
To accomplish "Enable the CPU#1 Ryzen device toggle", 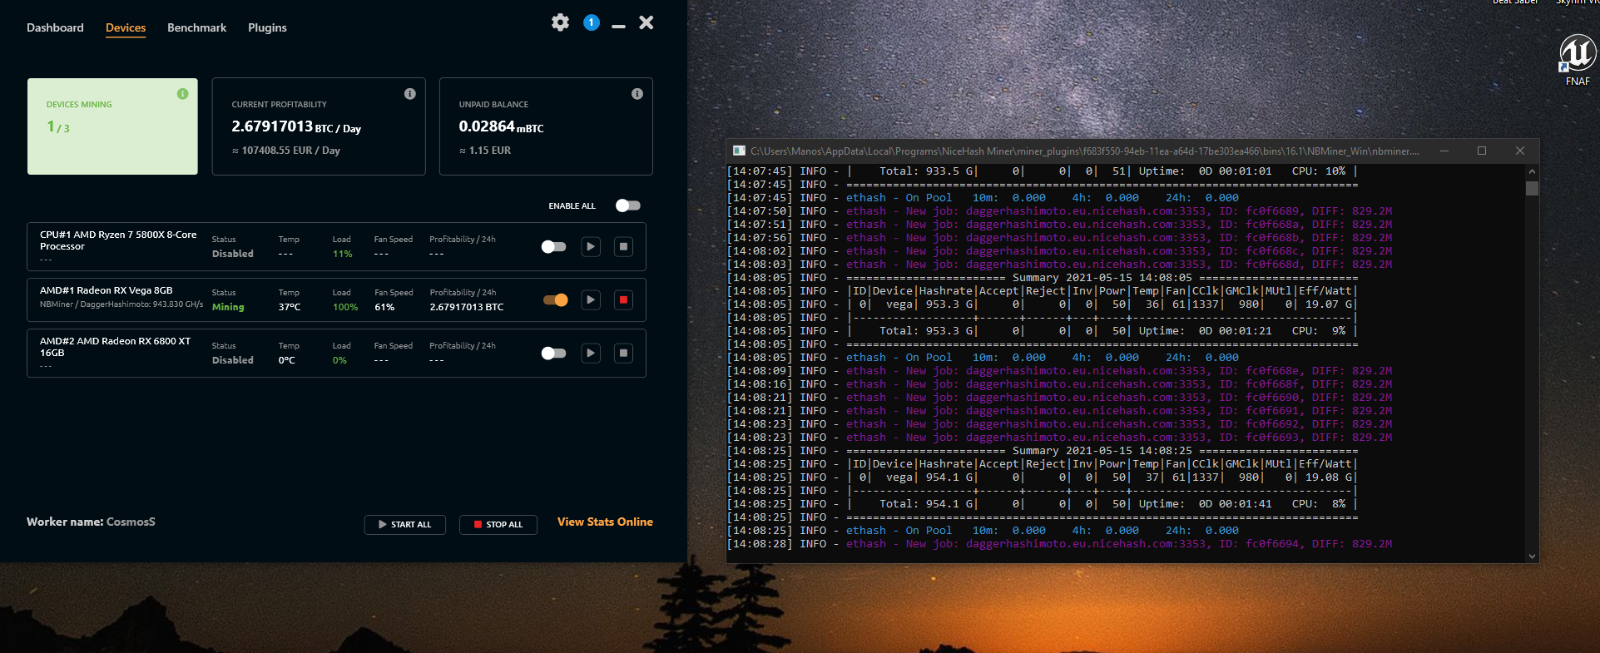I will (x=554, y=246).
